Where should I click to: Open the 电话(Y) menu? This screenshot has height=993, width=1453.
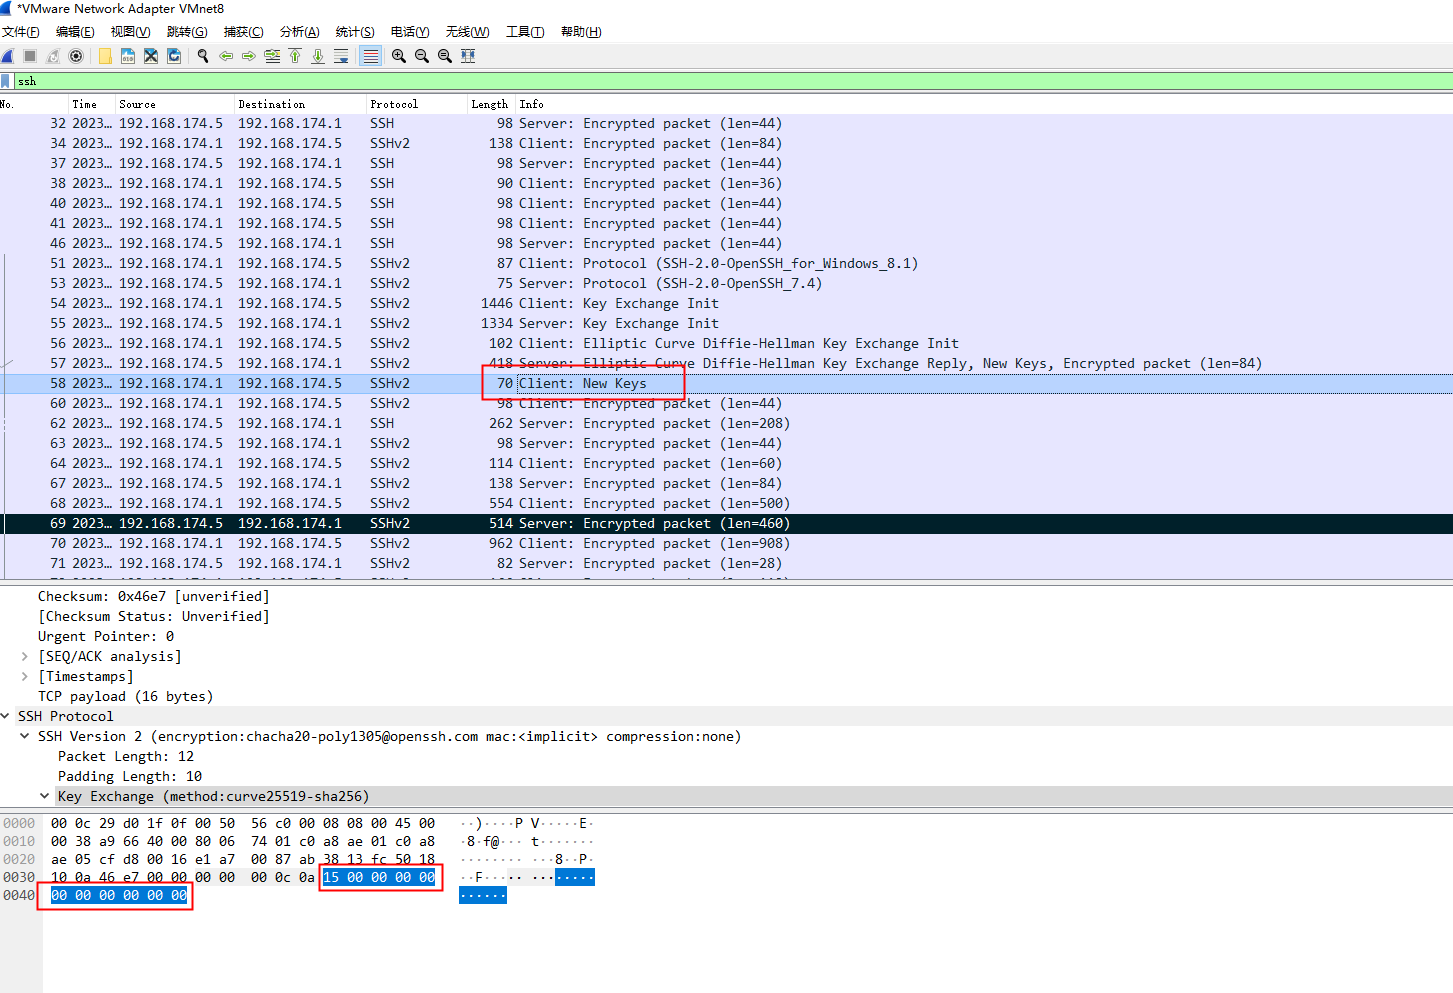(x=410, y=32)
